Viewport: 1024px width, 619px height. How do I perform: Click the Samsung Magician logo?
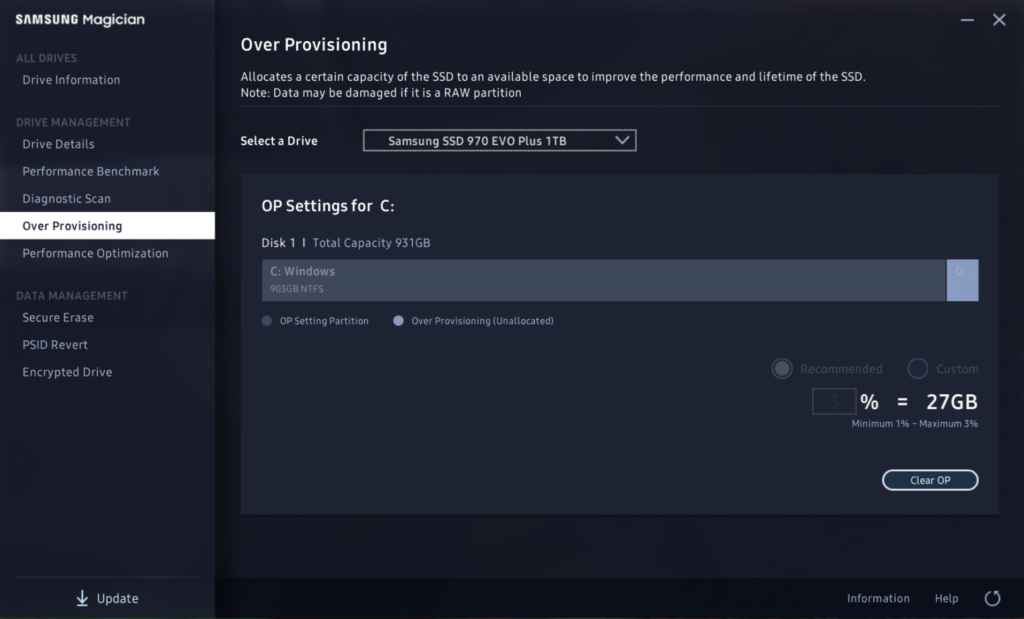point(80,20)
